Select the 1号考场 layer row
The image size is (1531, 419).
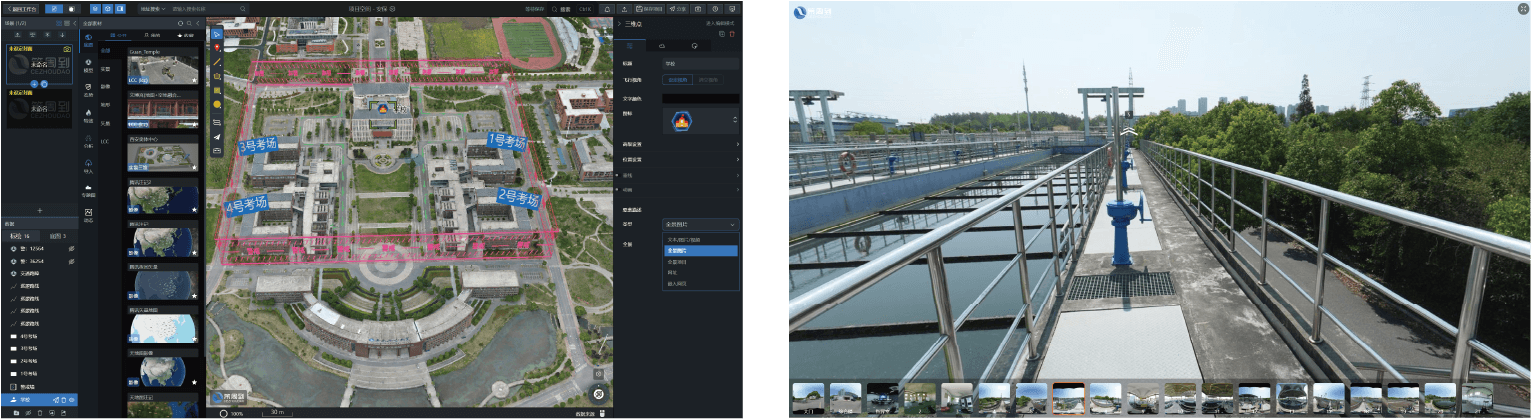[39, 373]
